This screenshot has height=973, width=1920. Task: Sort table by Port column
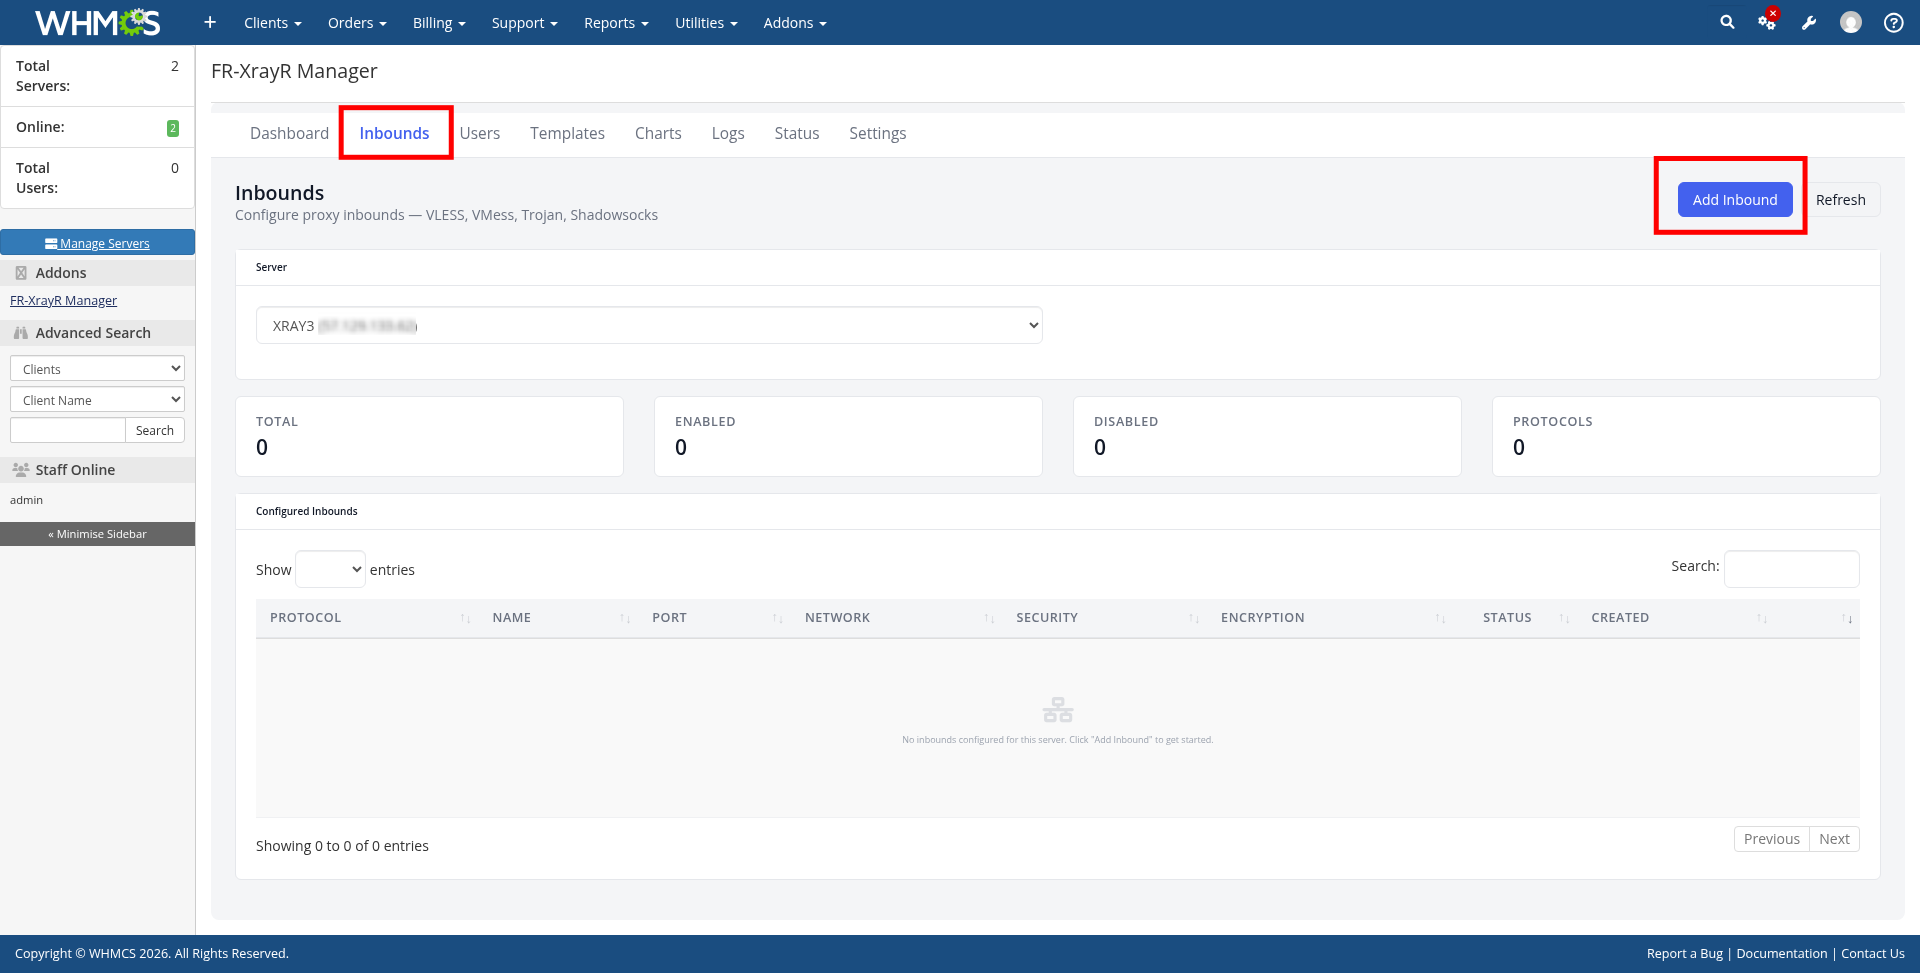pos(669,618)
